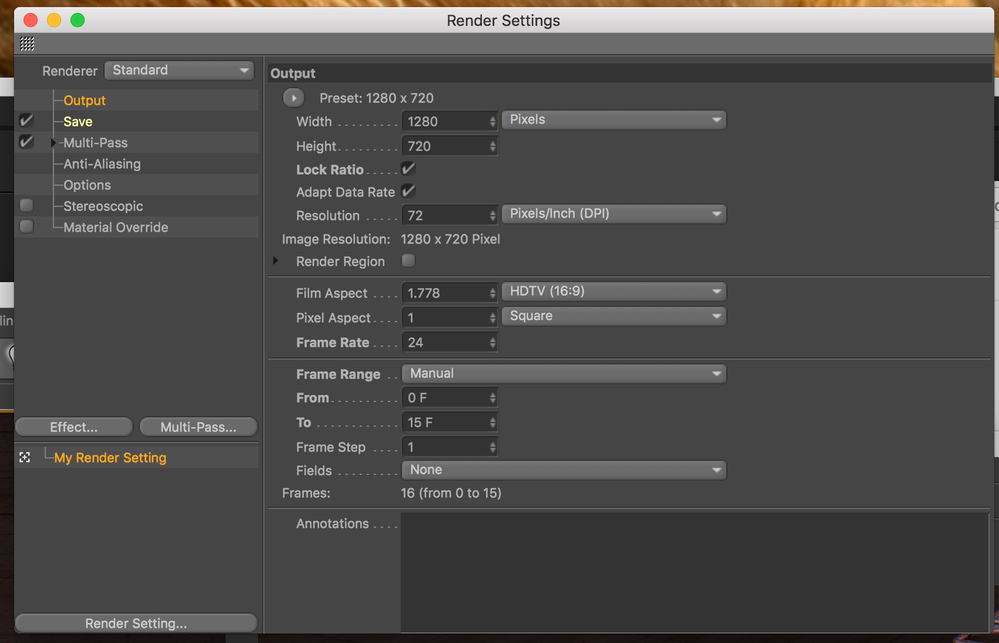Expand the Multi-Pass tree arrow
The width and height of the screenshot is (999, 643).
coord(54,143)
